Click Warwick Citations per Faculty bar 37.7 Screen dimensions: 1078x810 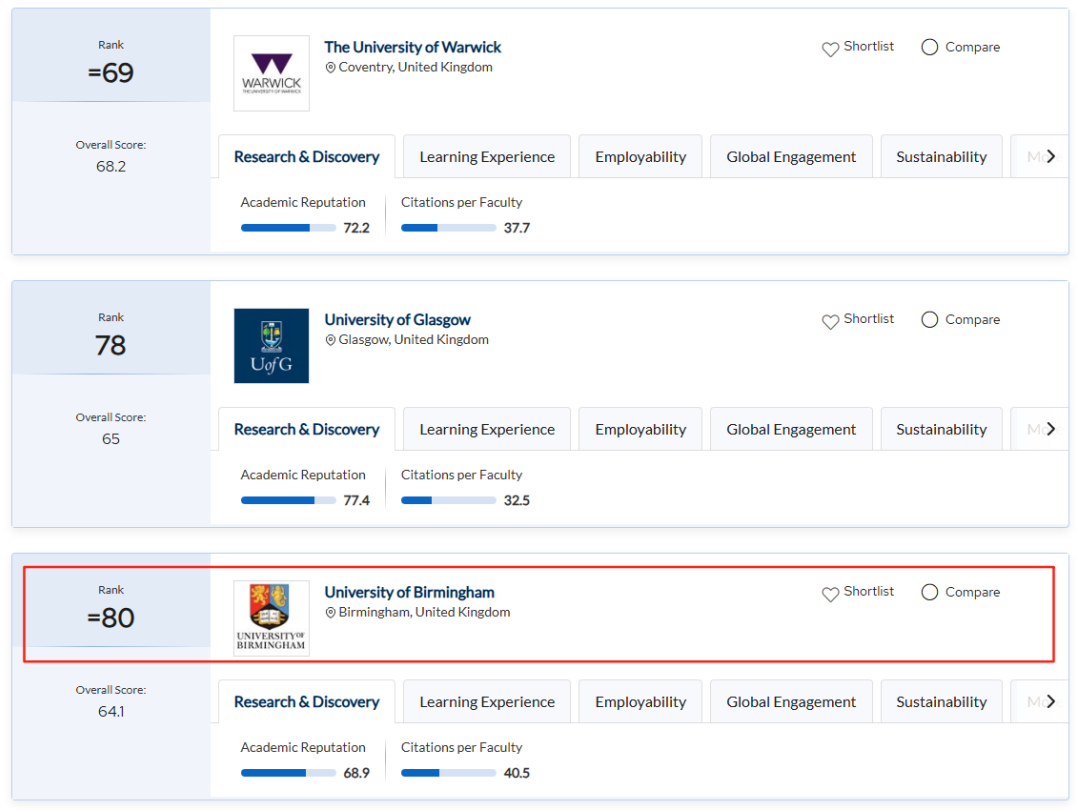click(448, 228)
